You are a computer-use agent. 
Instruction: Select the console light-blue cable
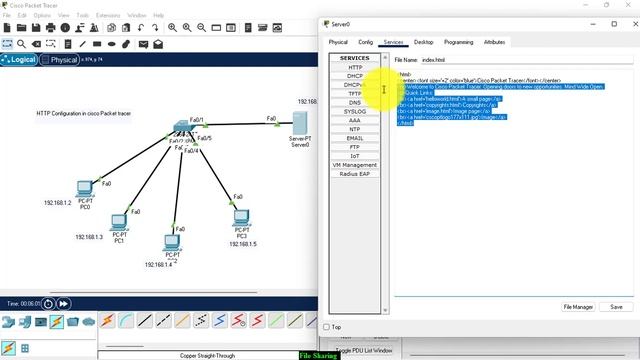[x=126, y=321]
